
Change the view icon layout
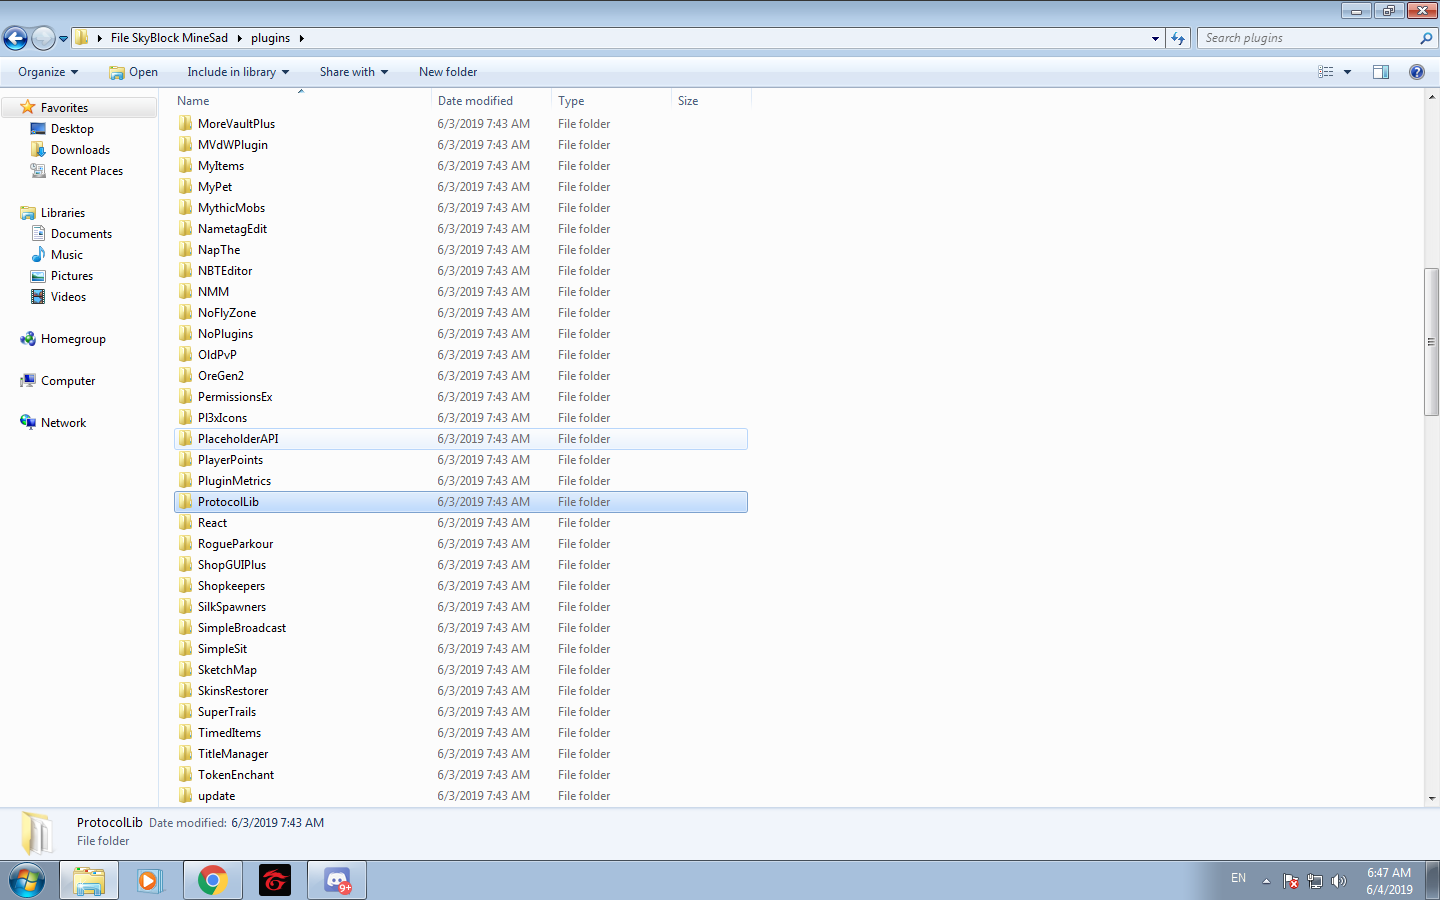click(x=1326, y=72)
